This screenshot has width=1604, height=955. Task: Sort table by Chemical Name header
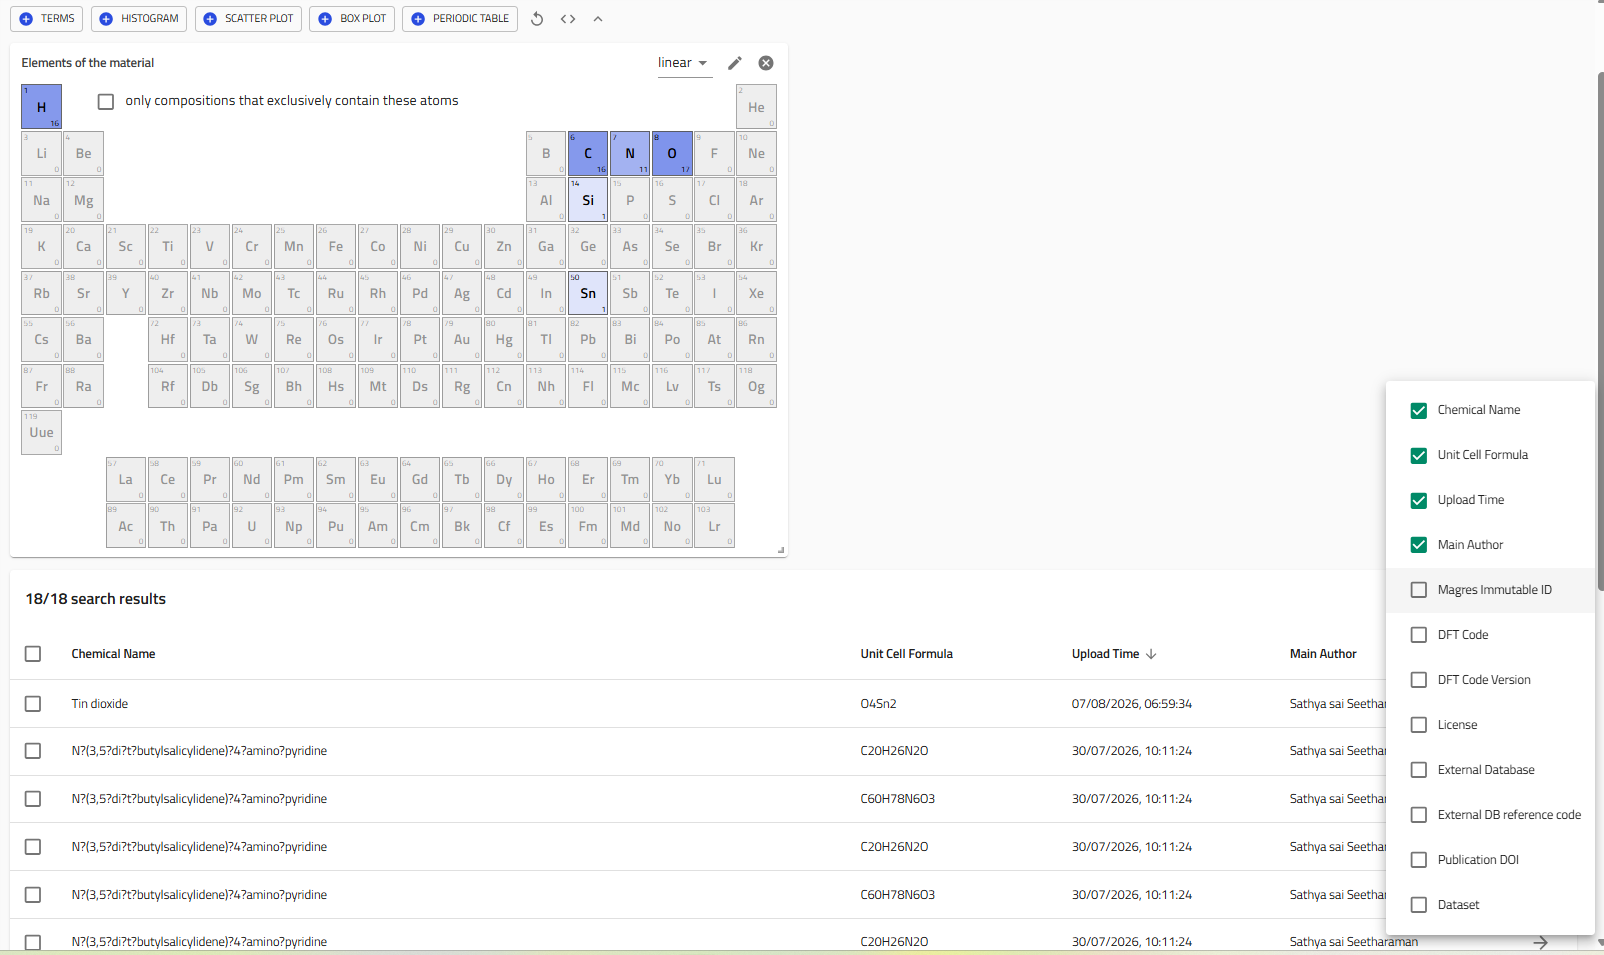[x=113, y=654]
